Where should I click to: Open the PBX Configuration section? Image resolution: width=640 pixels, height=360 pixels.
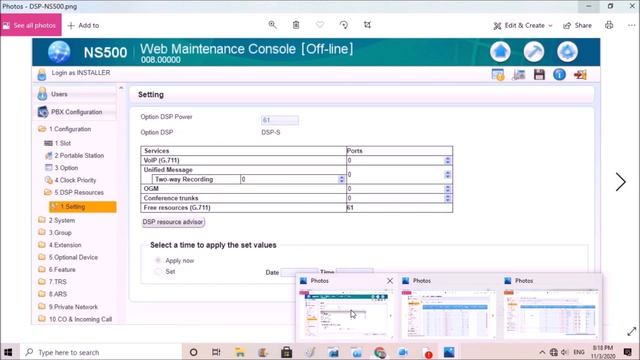point(76,112)
